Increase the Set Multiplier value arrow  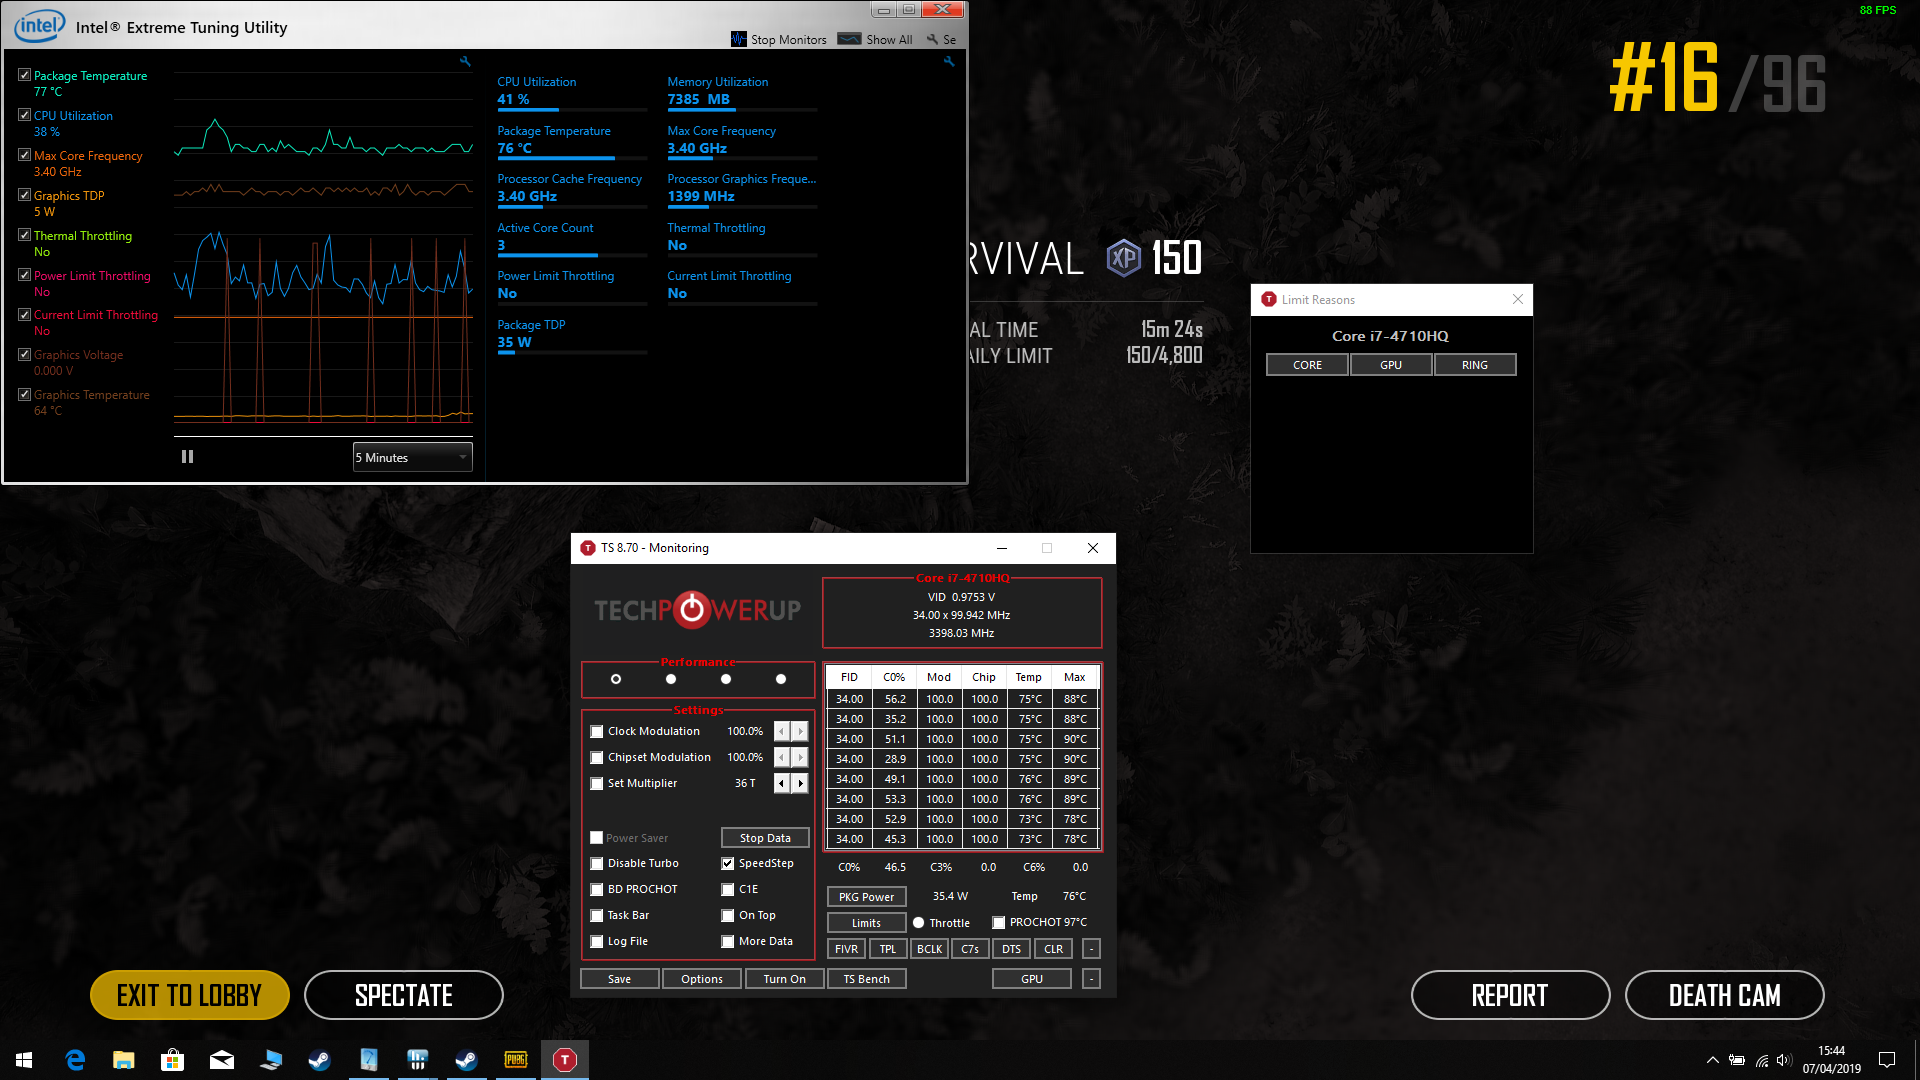(x=800, y=783)
